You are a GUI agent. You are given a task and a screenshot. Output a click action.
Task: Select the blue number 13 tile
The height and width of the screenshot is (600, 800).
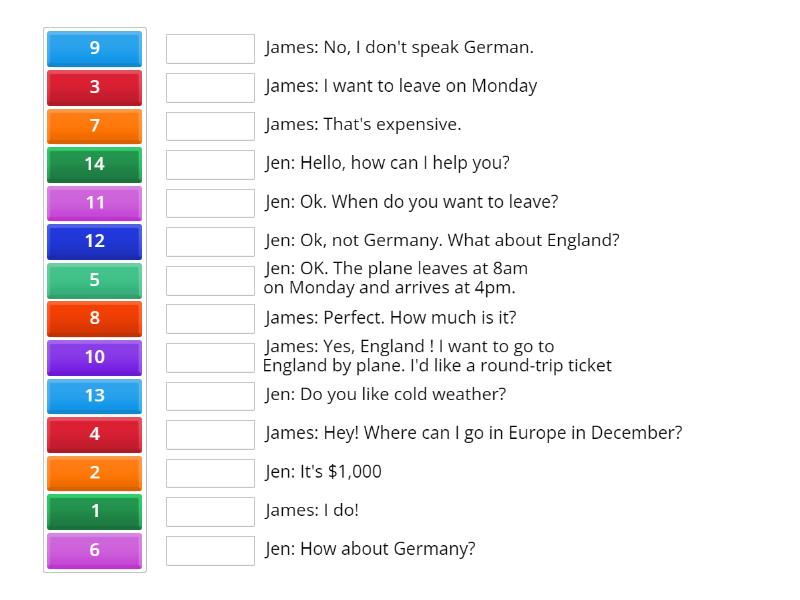pyautogui.click(x=94, y=396)
